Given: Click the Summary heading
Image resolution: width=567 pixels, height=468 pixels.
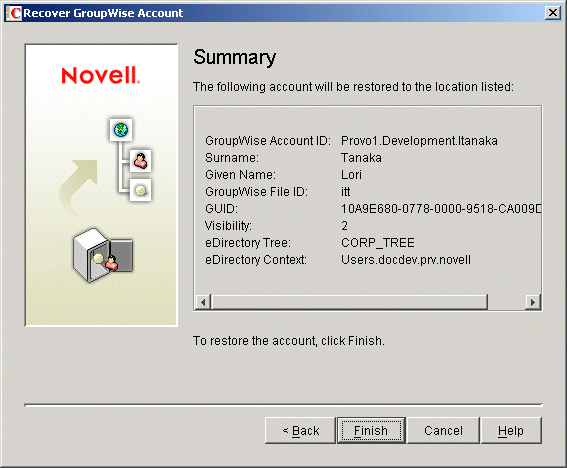Looking at the screenshot, I should pyautogui.click(x=235, y=58).
